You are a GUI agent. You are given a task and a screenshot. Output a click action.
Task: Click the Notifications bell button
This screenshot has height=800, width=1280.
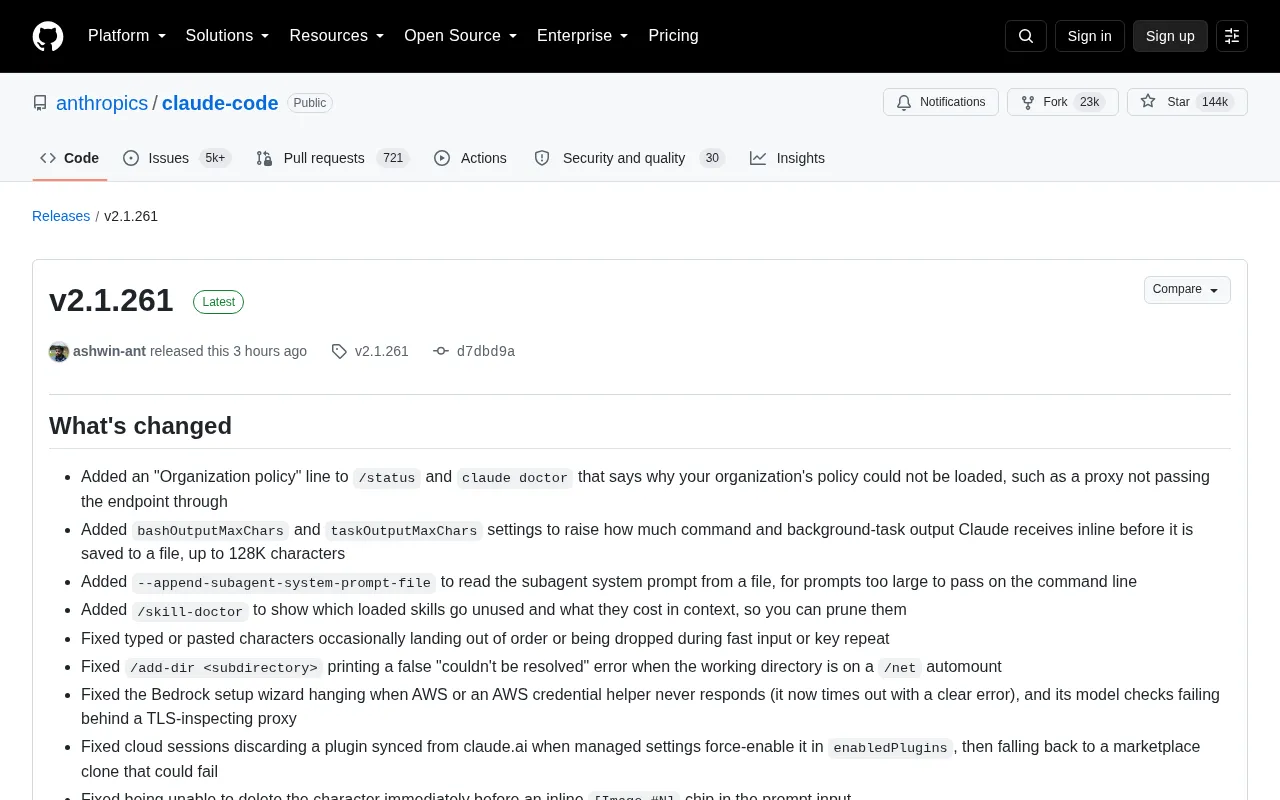tap(941, 102)
